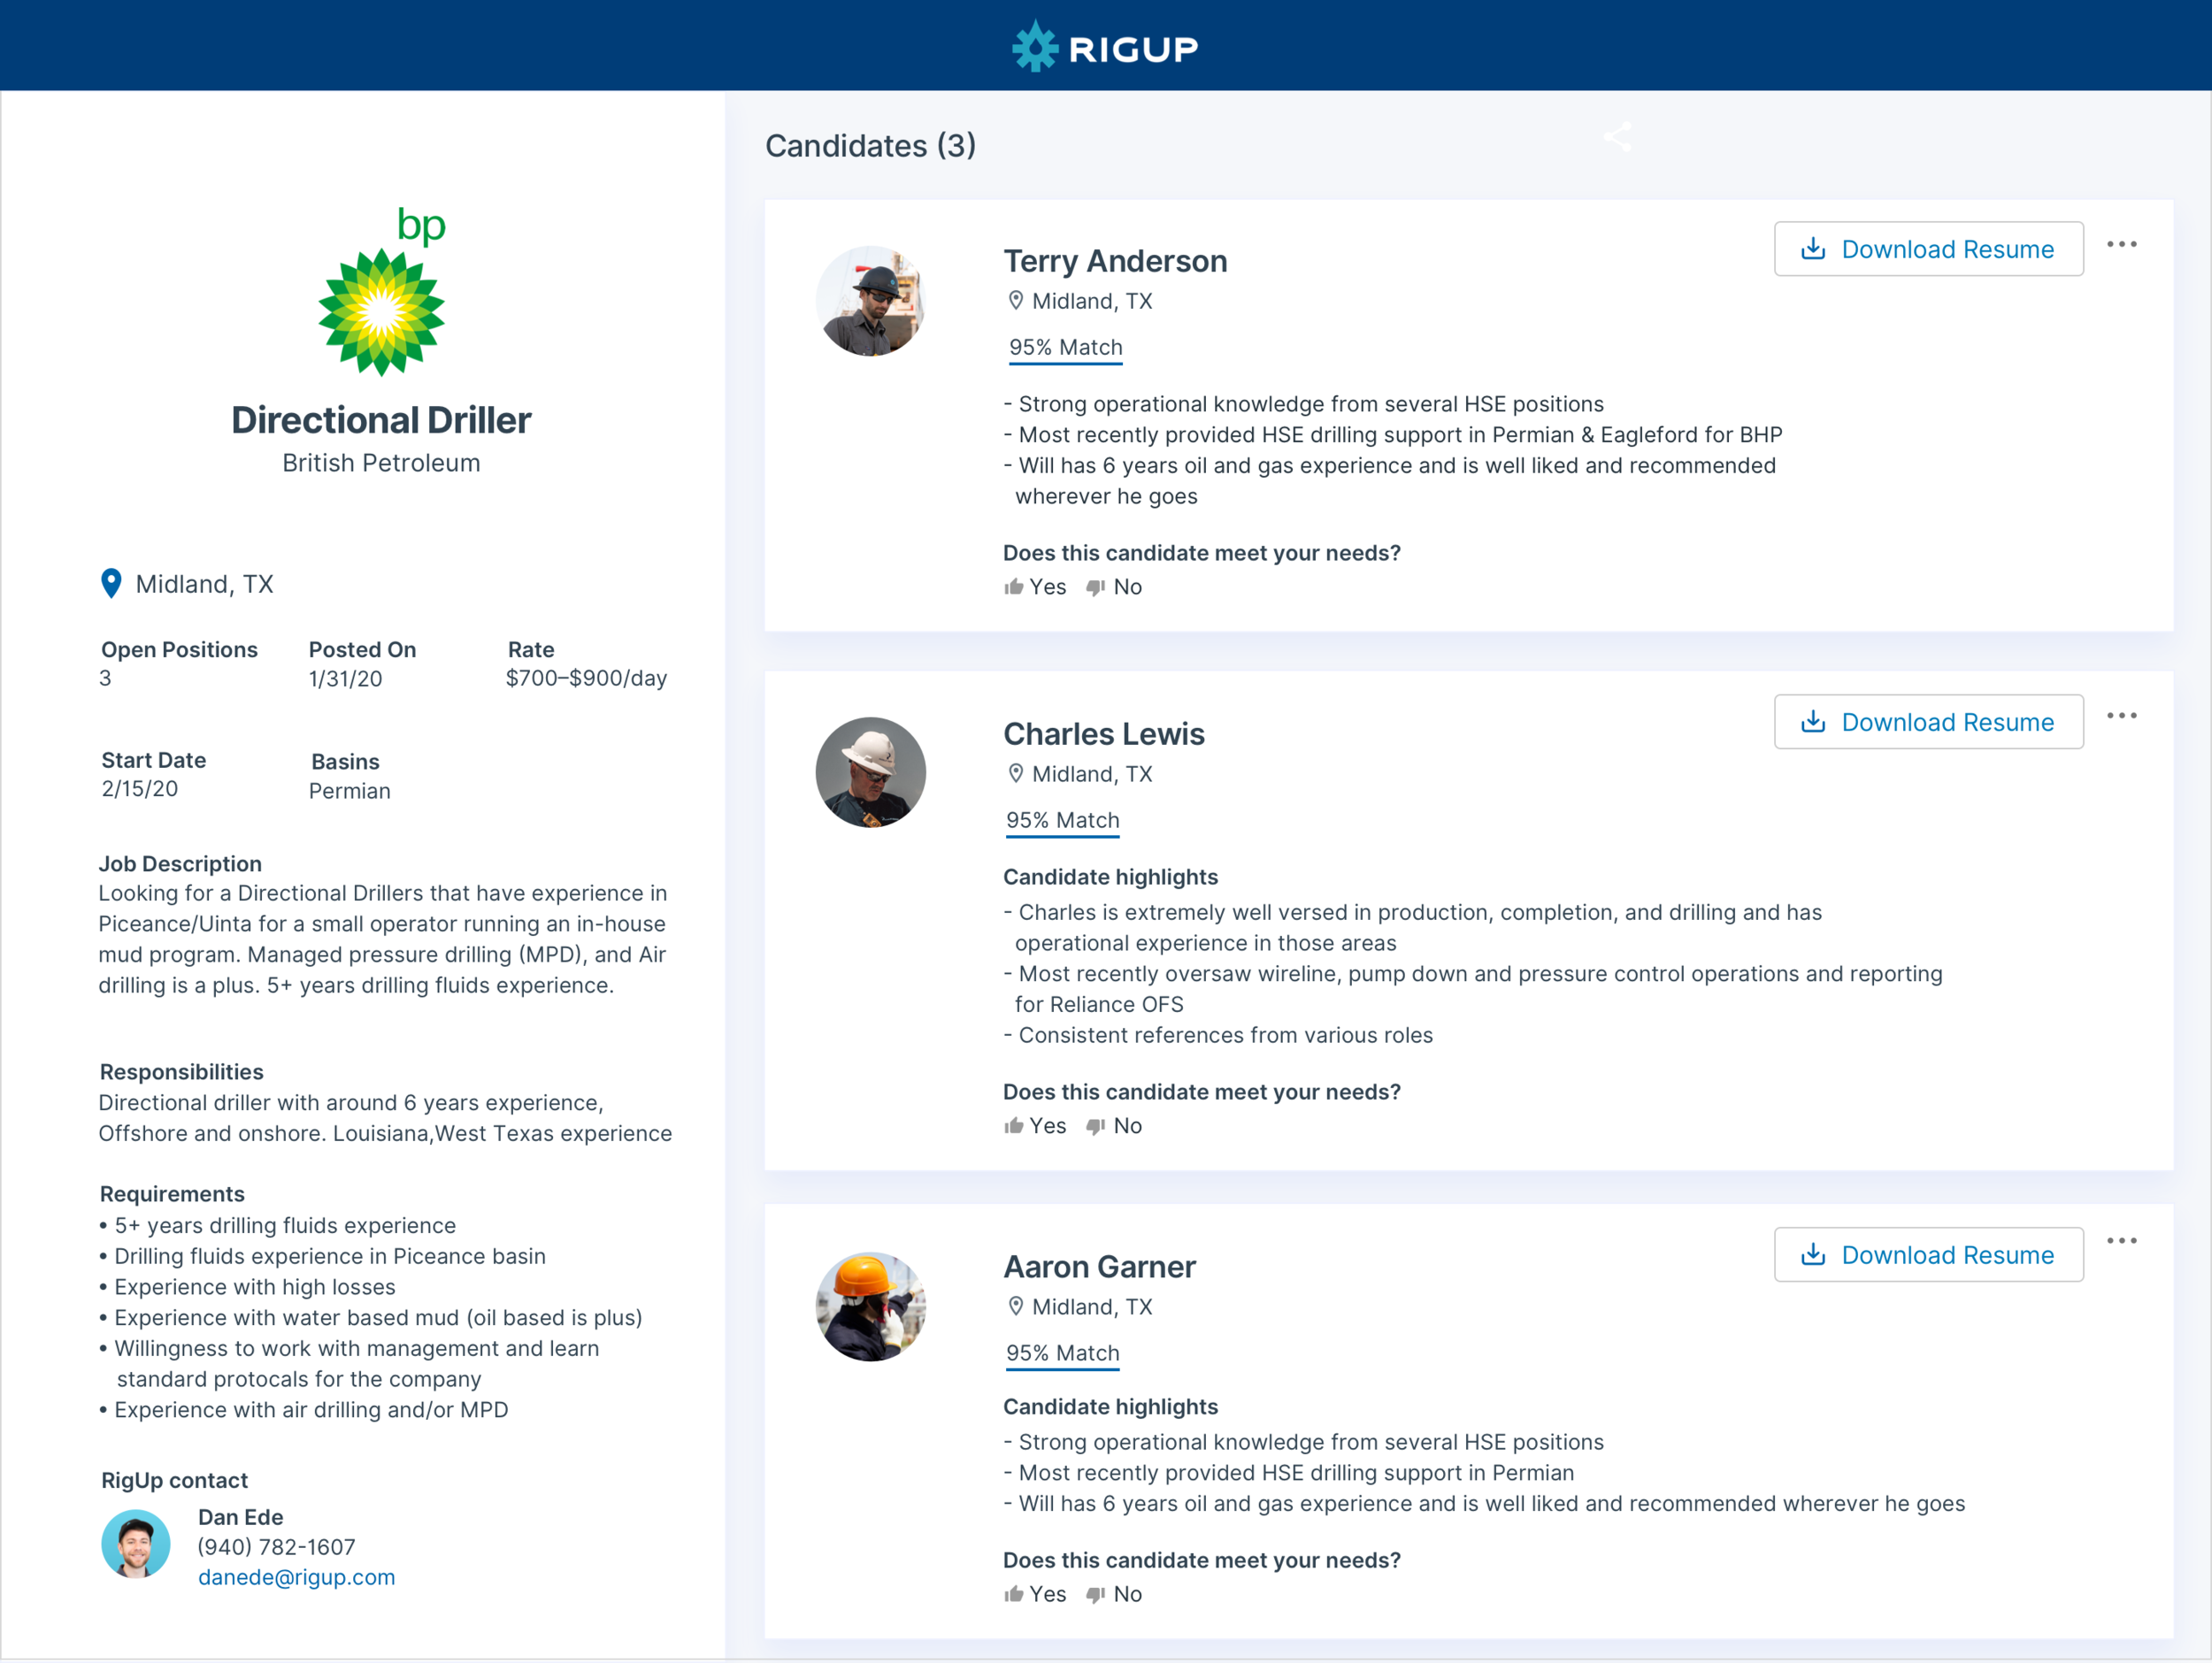The image size is (2212, 1663).
Task: Click location pin icon under Terry Anderson
Action: [x=1016, y=300]
